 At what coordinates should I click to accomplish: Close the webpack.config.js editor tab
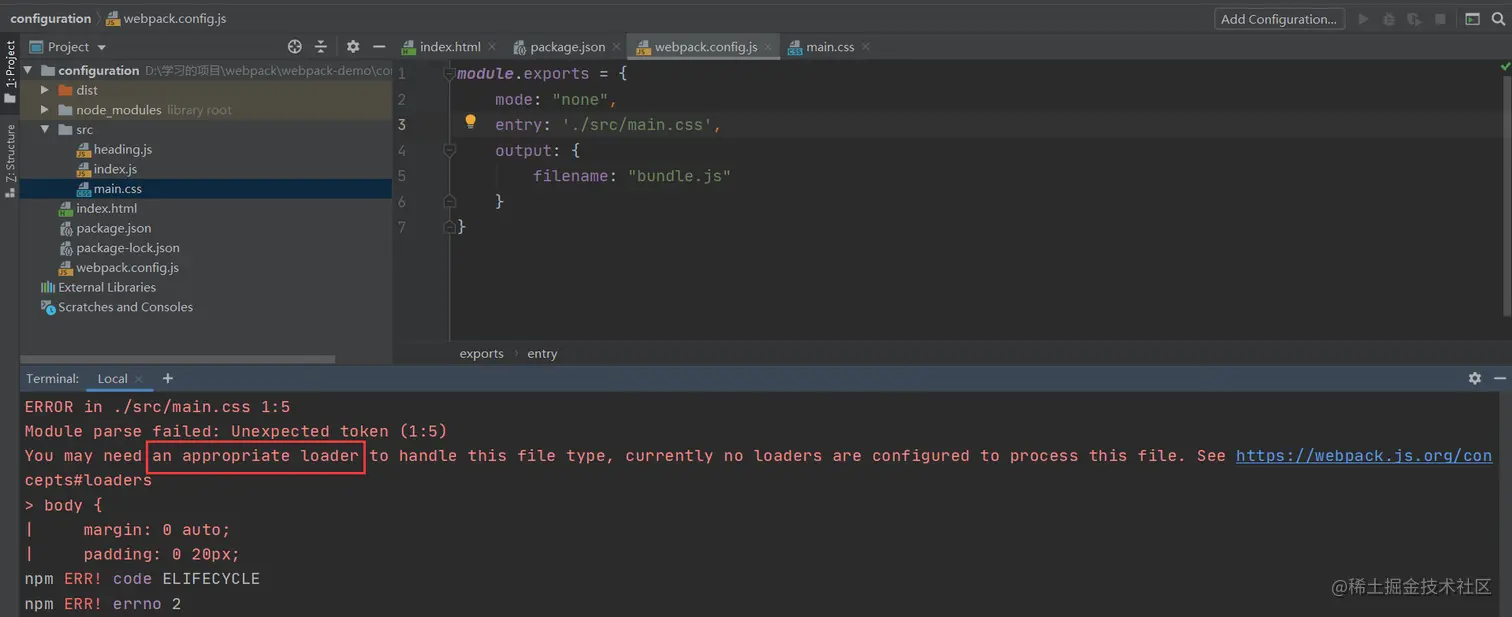769,46
